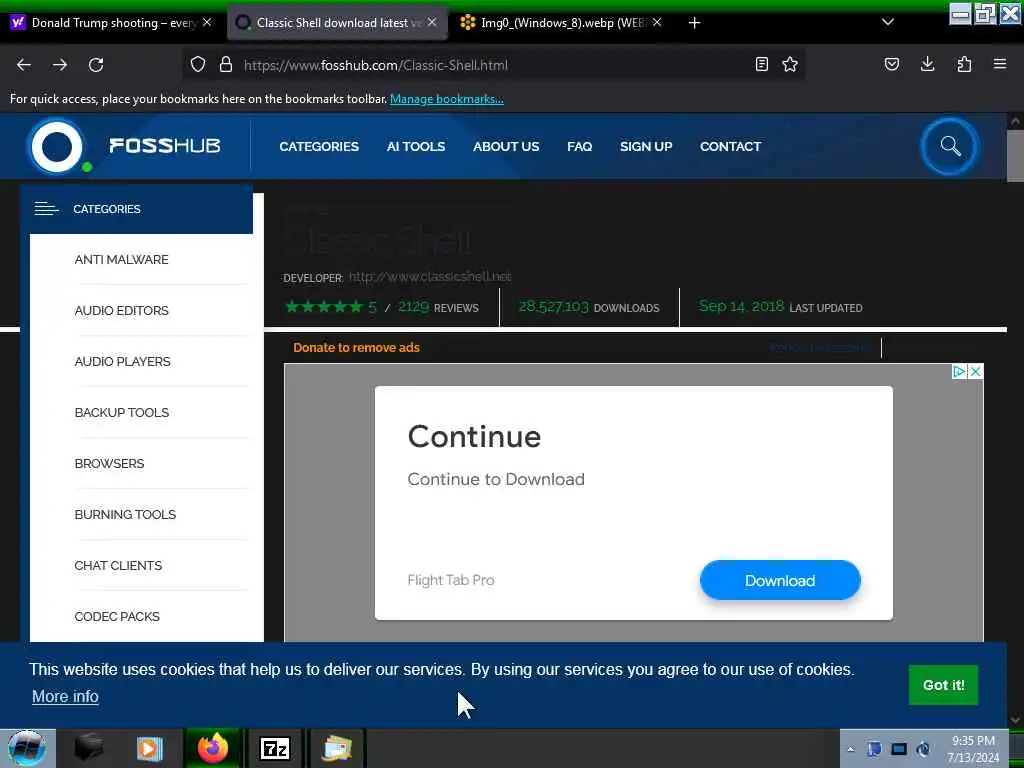Image resolution: width=1024 pixels, height=768 pixels.
Task: Reload the page with refresh icon
Action: tap(96, 65)
